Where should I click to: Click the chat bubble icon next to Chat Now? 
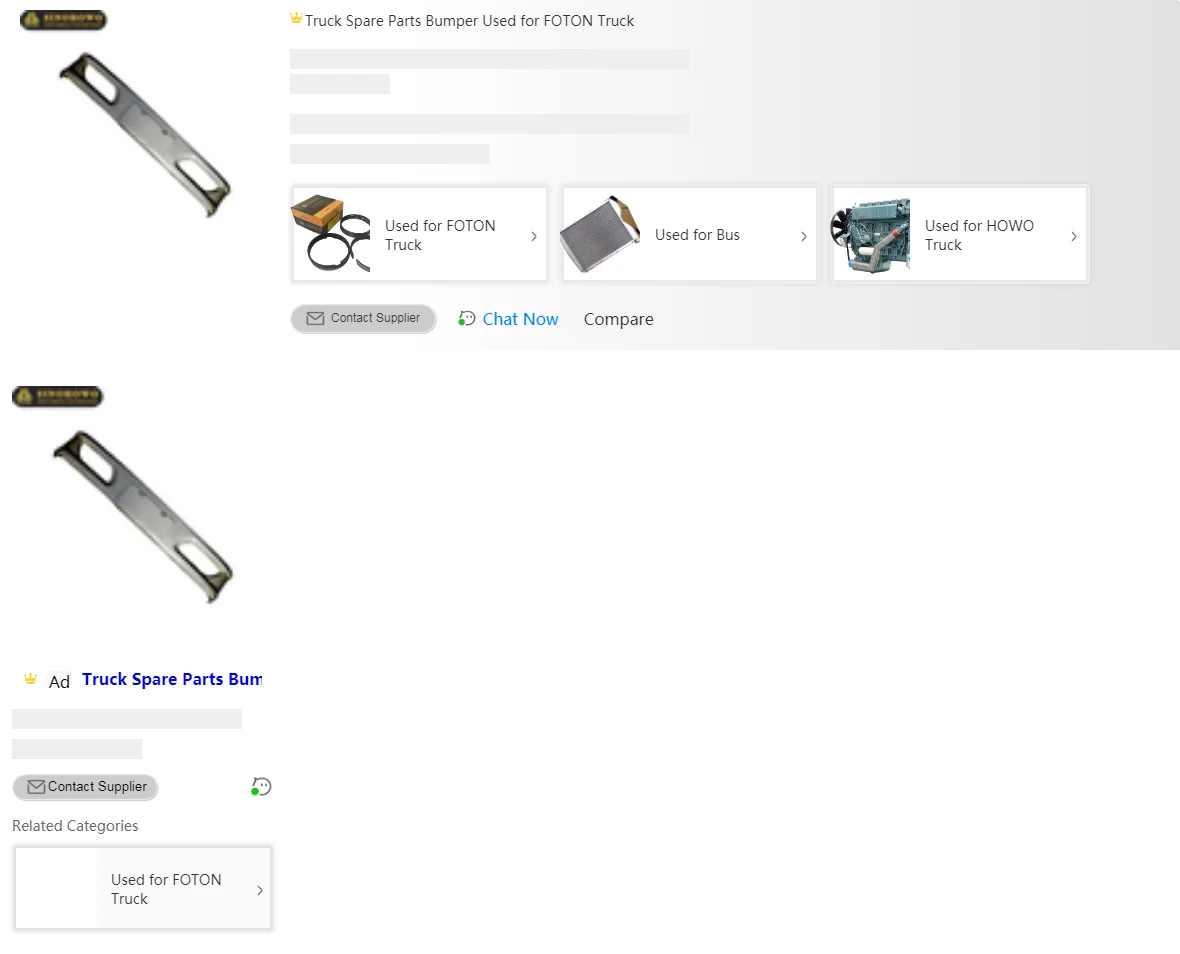[x=467, y=319]
